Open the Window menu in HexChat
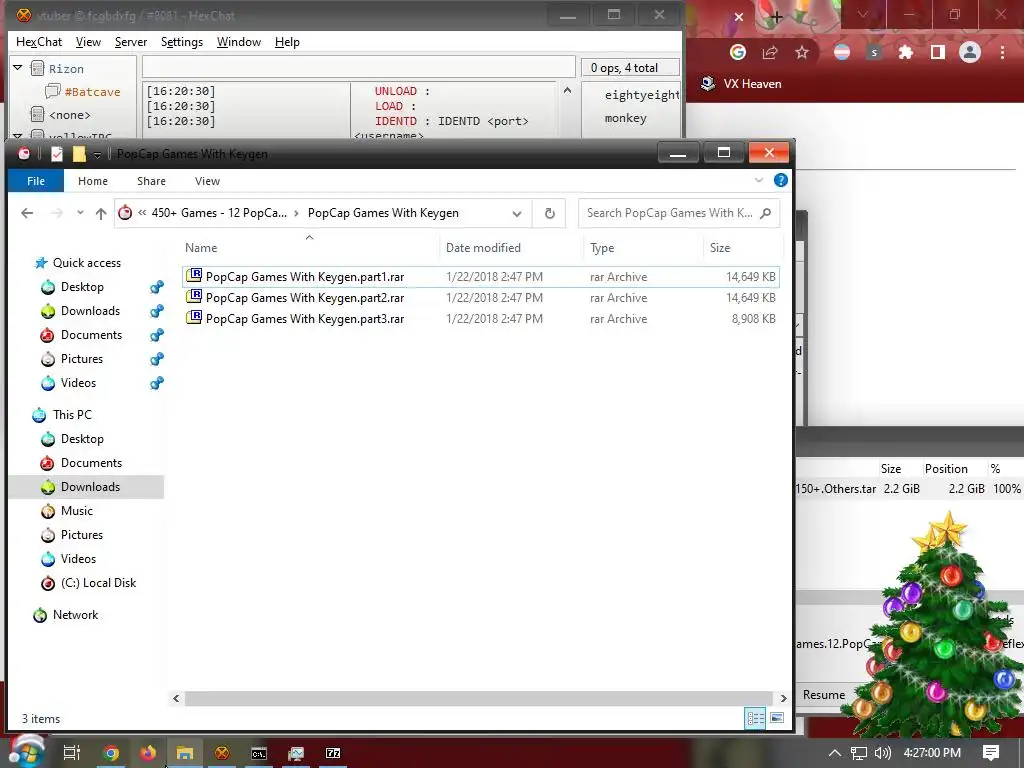Viewport: 1024px width, 768px height. click(x=238, y=42)
